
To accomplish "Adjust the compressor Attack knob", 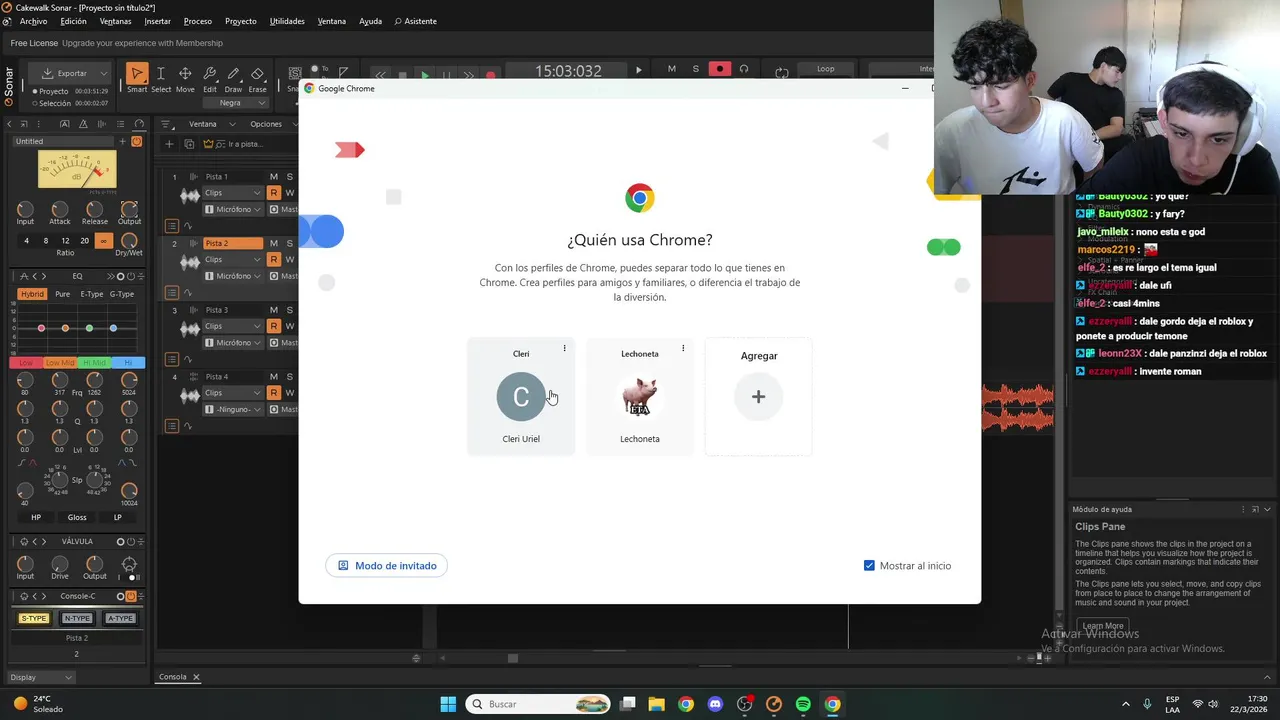I will 60,209.
